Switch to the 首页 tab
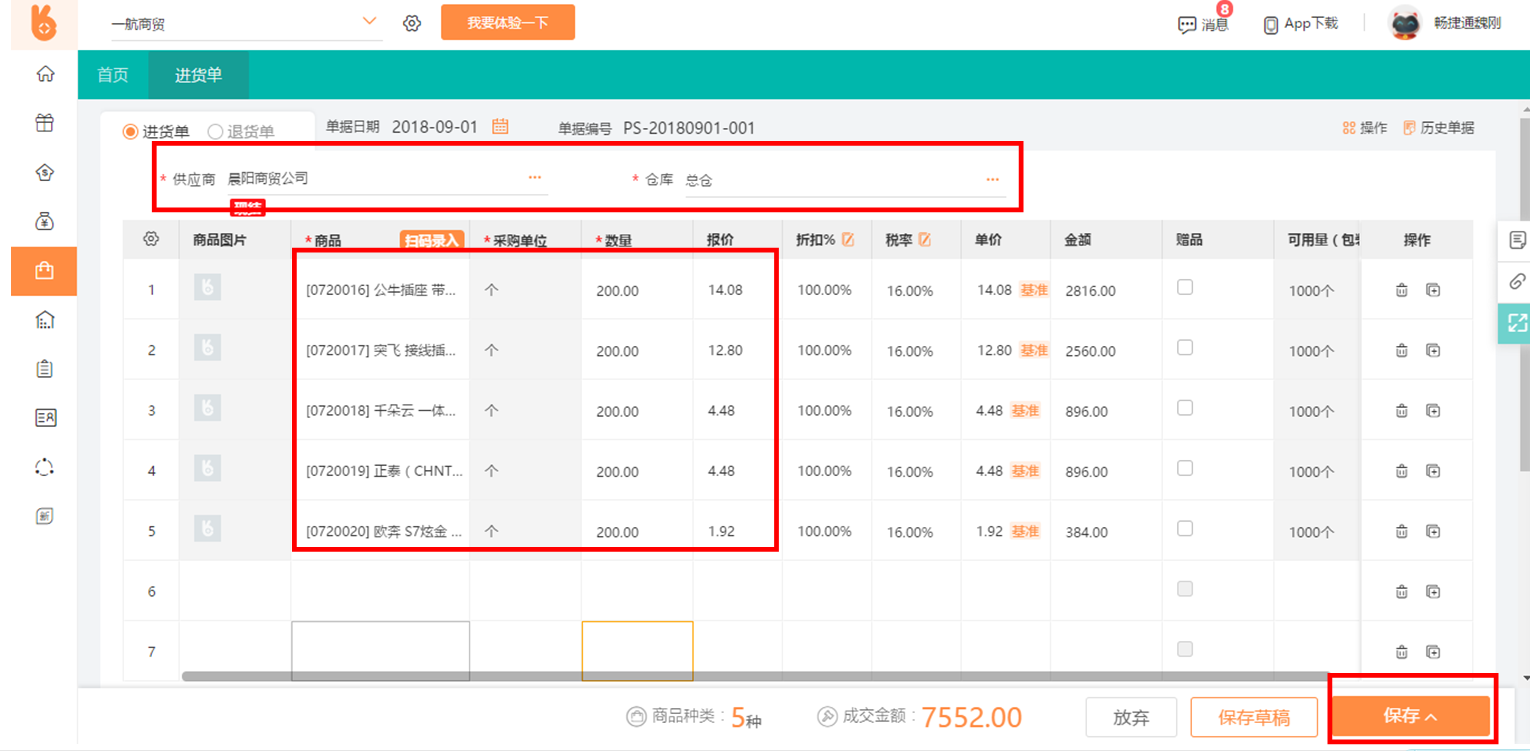The width and height of the screenshot is (1530, 751). (x=113, y=75)
